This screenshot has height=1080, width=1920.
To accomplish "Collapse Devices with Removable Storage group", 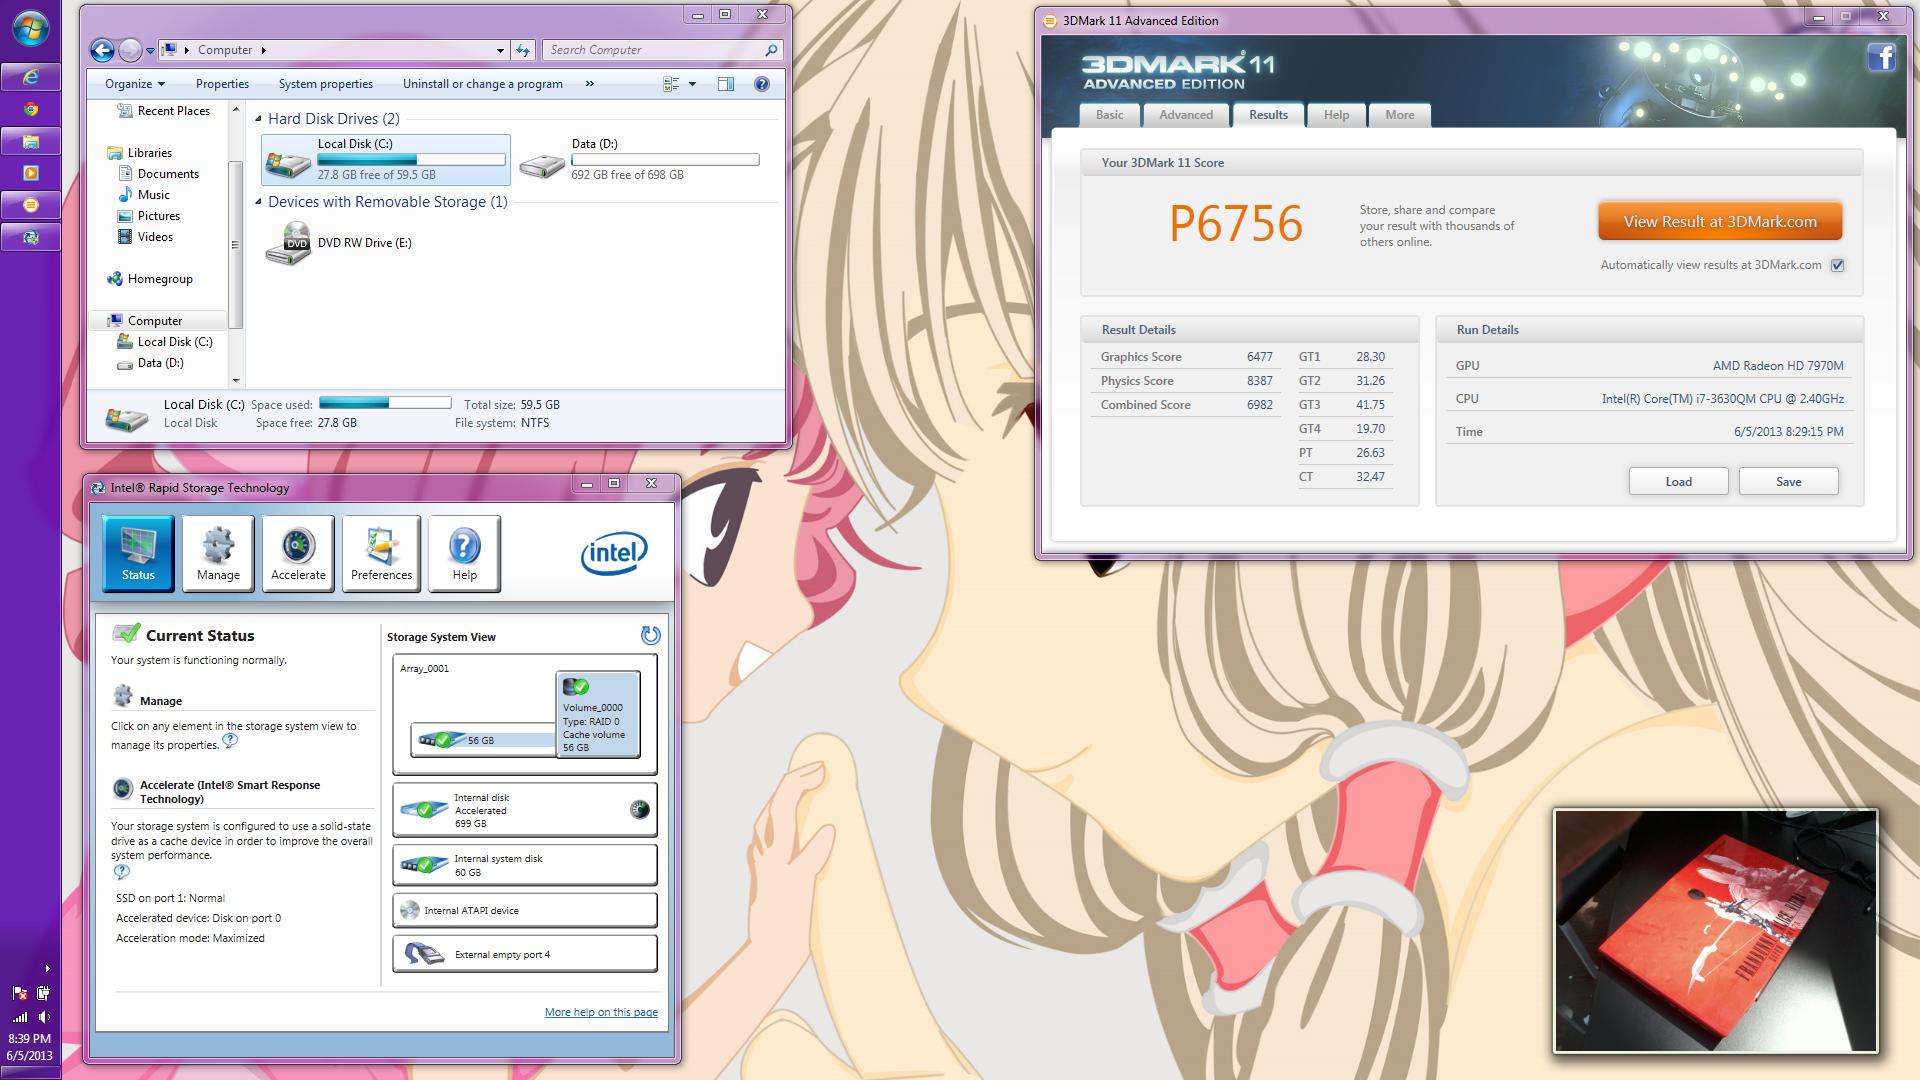I will point(259,202).
